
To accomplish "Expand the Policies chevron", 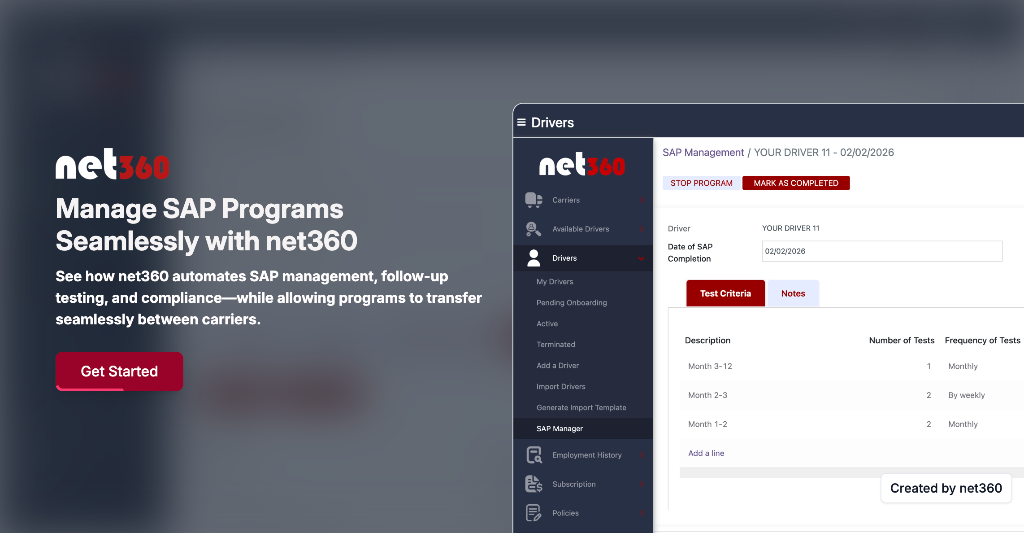I will pos(642,513).
